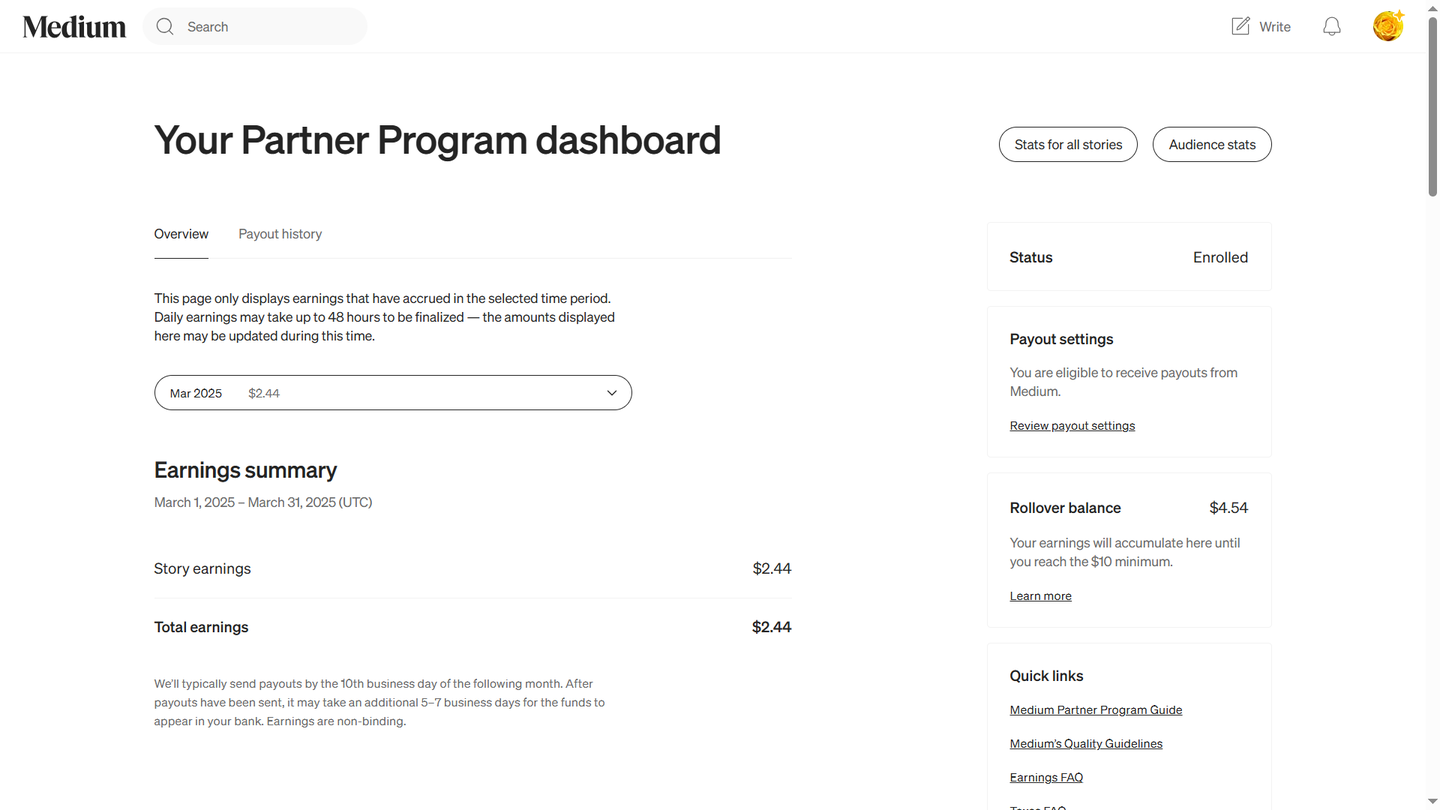This screenshot has height=810, width=1440.
Task: Open the Review payout settings link
Action: [1072, 426]
